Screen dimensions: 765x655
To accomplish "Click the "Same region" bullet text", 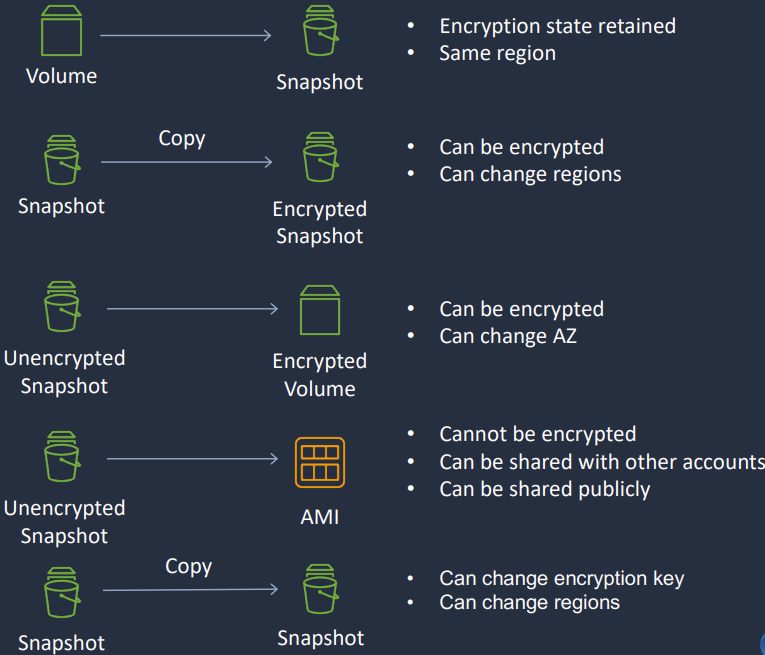I will point(497,53).
